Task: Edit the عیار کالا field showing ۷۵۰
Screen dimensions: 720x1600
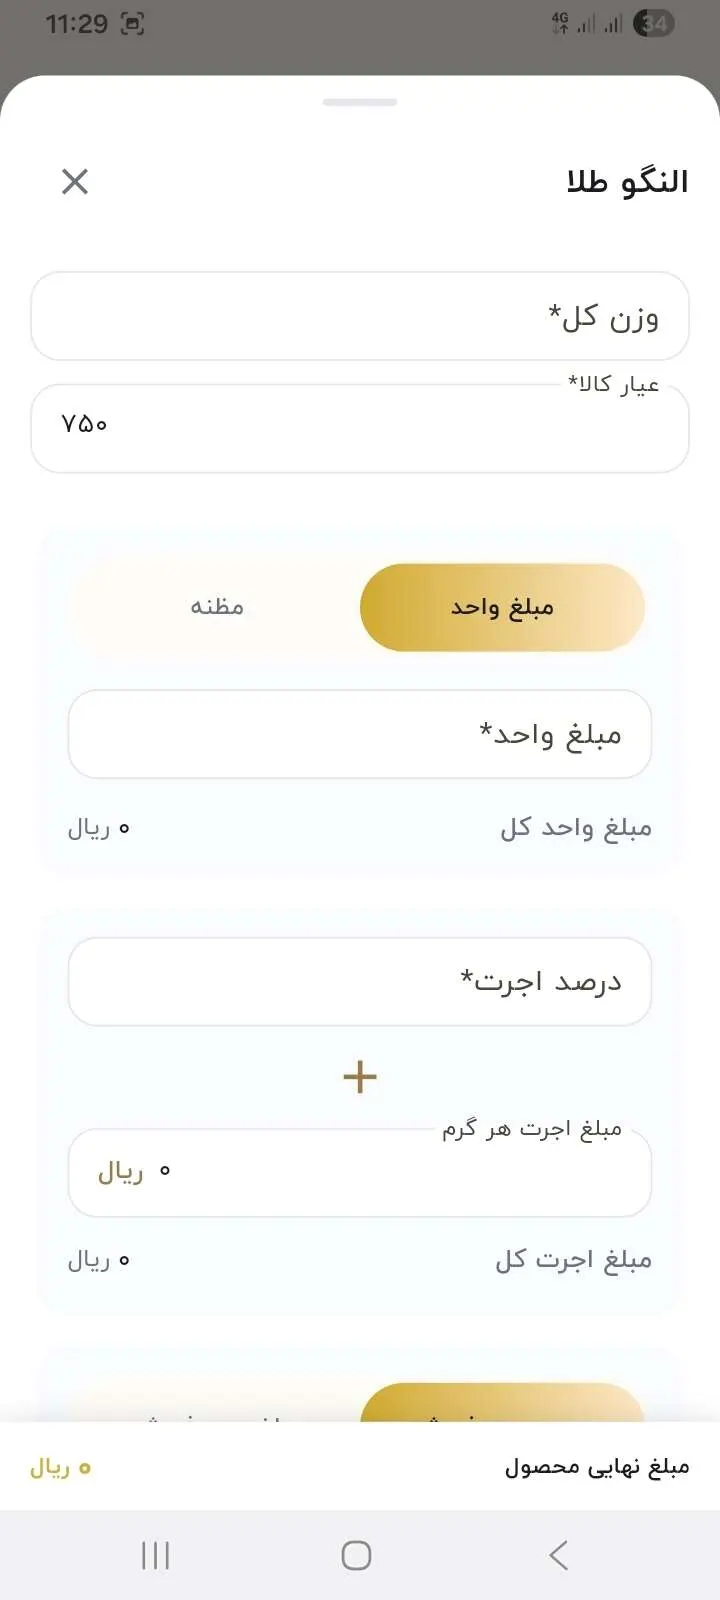Action: [360, 428]
